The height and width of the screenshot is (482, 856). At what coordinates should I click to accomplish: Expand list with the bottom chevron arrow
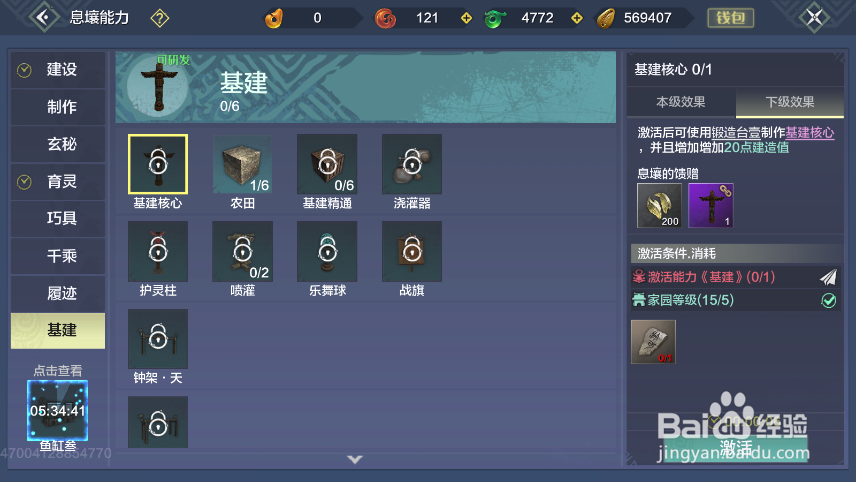pyautogui.click(x=355, y=460)
